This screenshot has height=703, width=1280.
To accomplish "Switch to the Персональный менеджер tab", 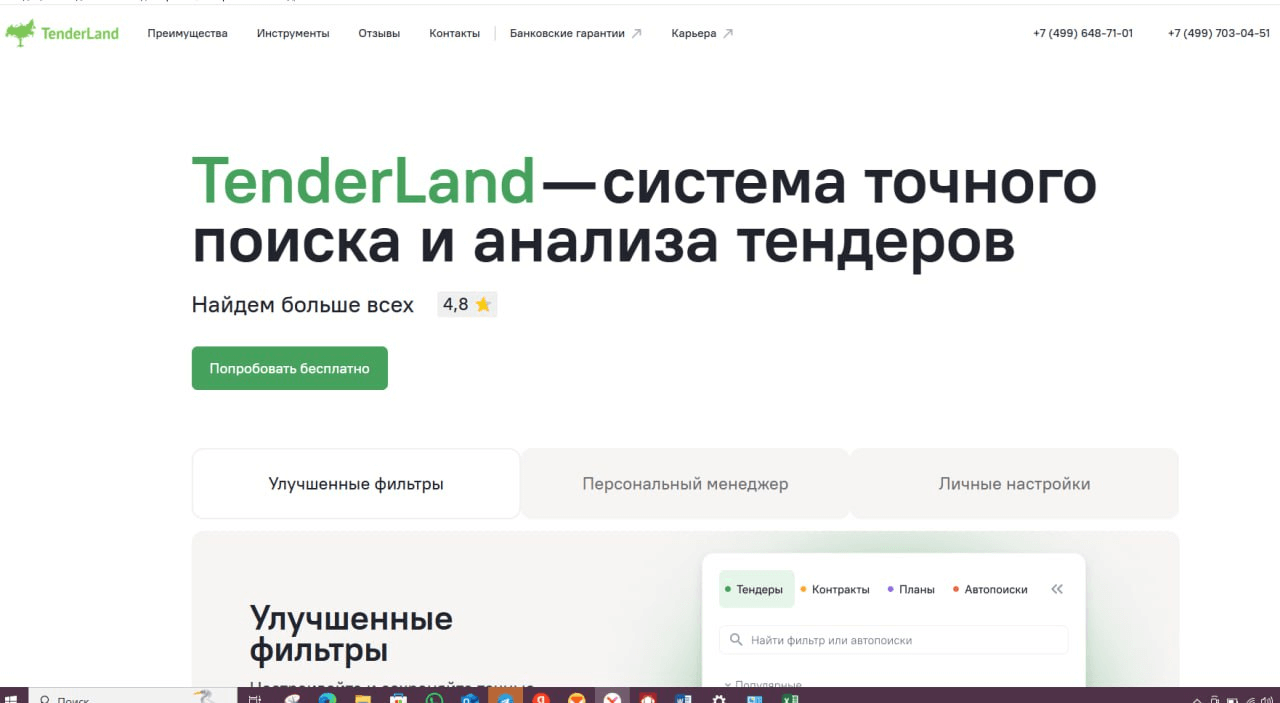I will 685,484.
